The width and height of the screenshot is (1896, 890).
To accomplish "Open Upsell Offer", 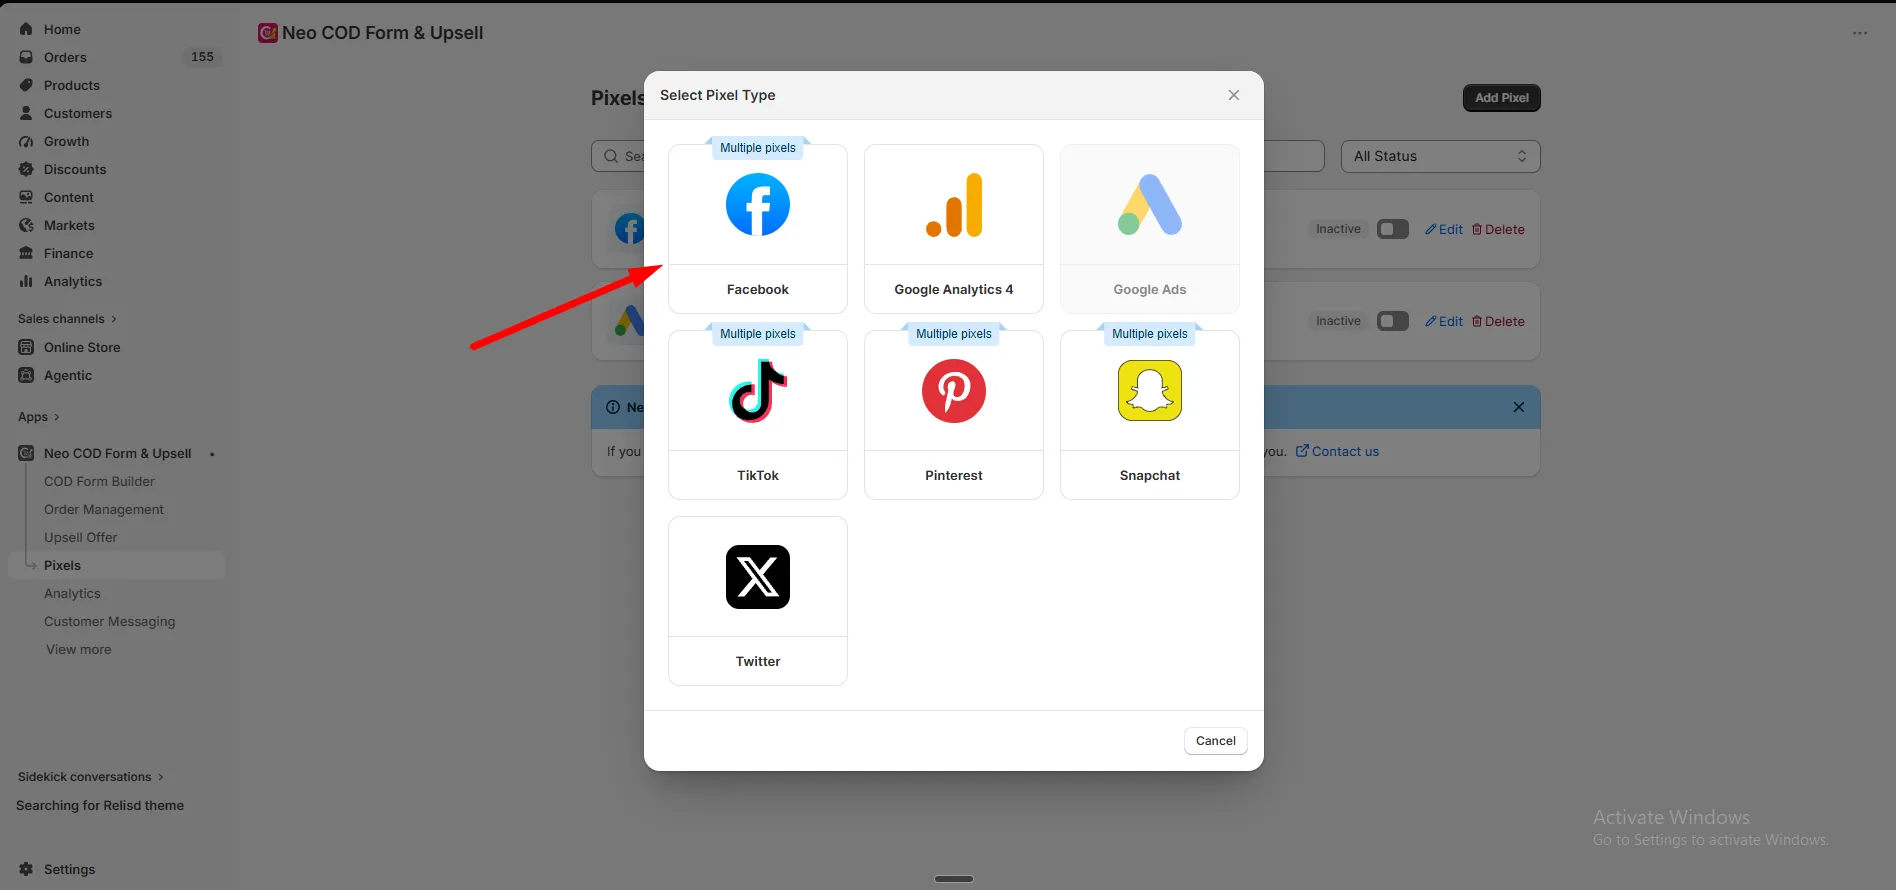I will click(x=80, y=537).
